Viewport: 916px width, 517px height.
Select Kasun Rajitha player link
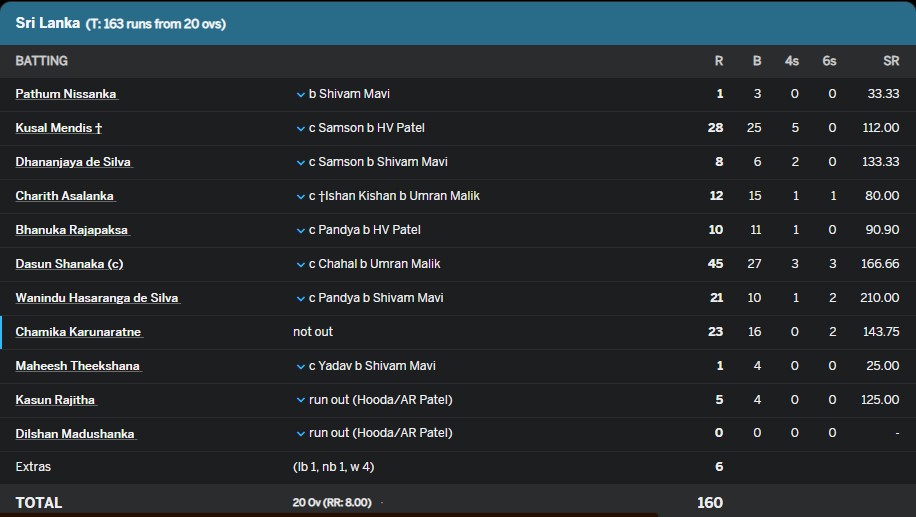[x=55, y=400]
